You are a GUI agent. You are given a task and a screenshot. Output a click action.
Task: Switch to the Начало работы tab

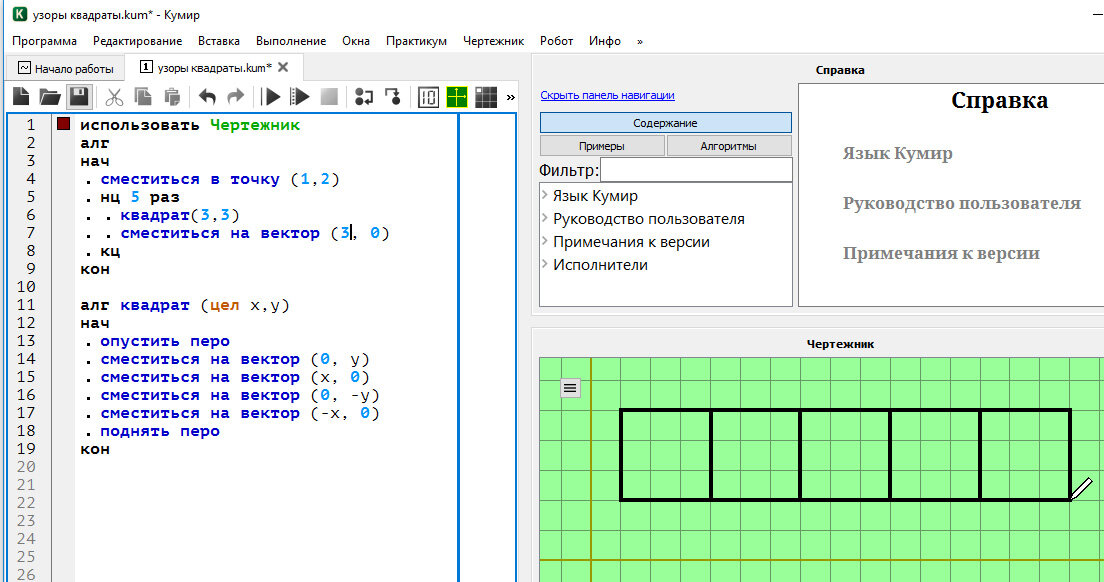pyautogui.click(x=65, y=68)
